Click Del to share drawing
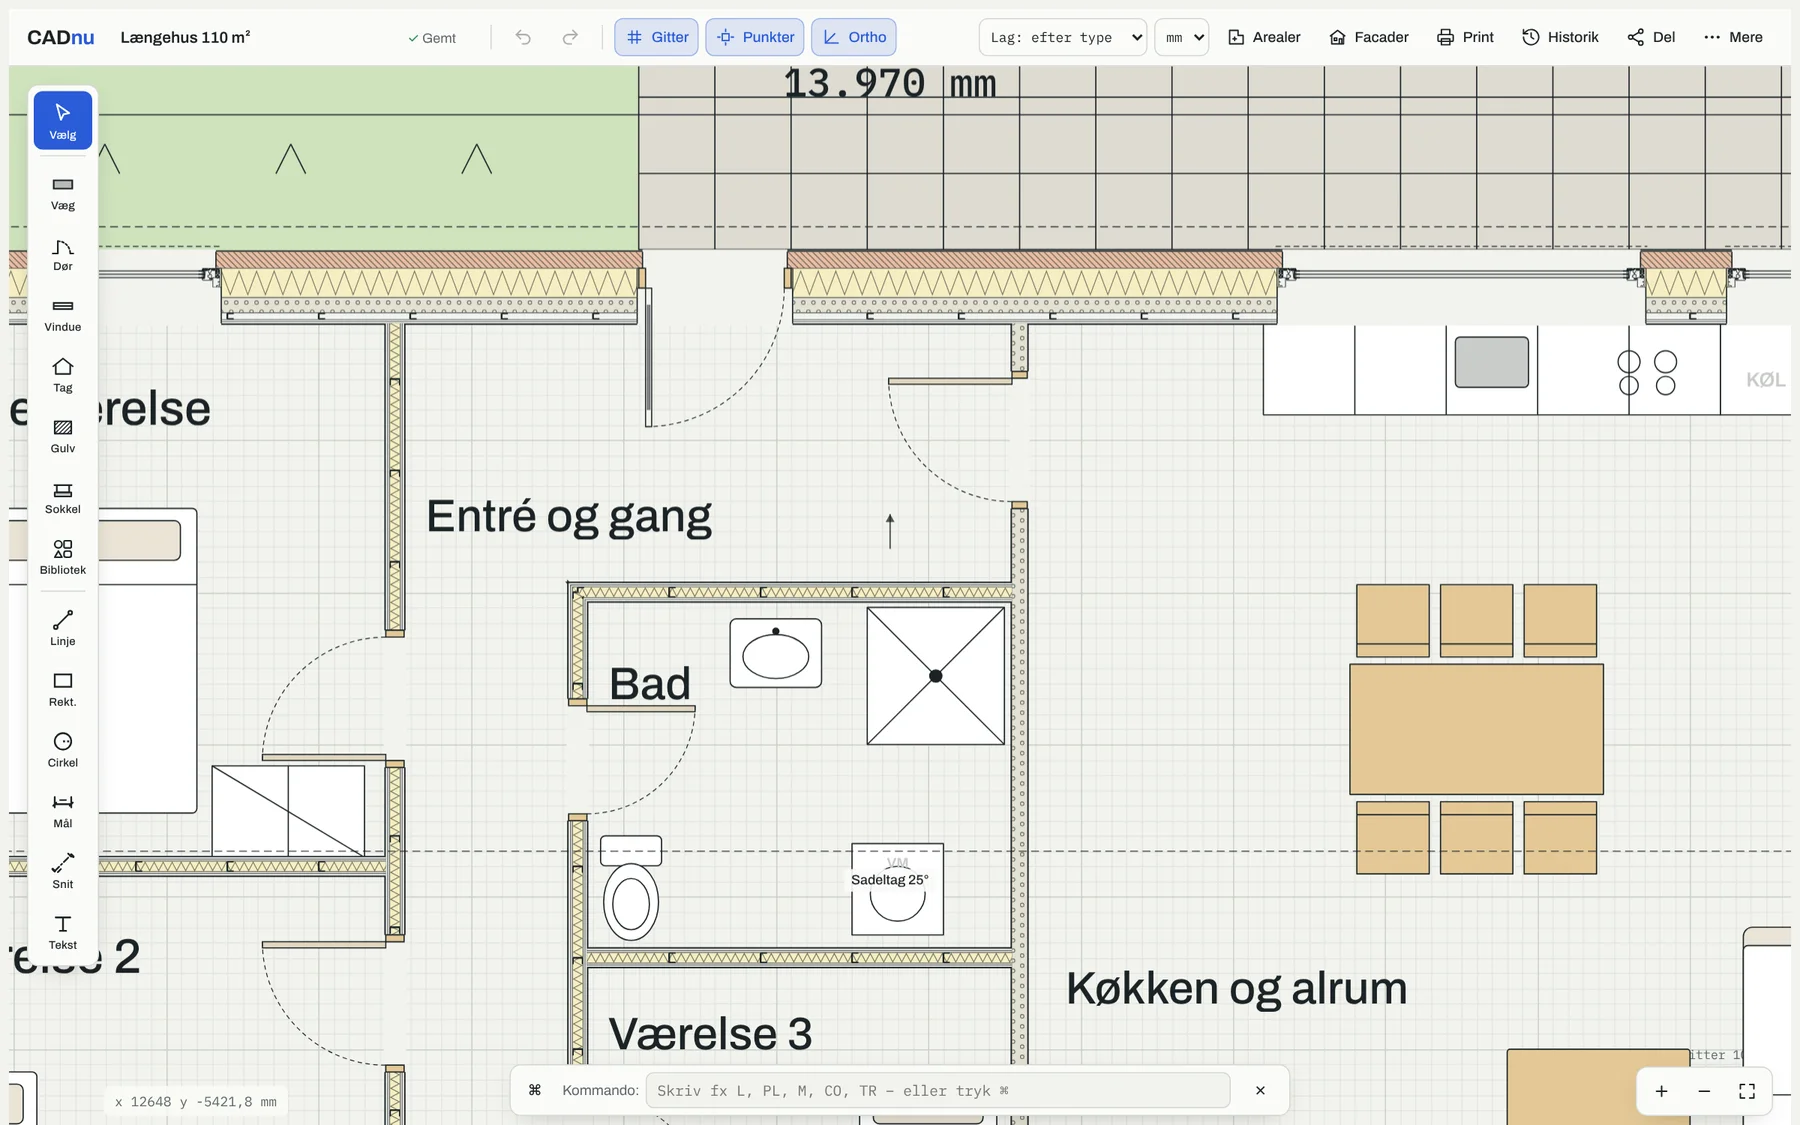The width and height of the screenshot is (1800, 1125). (x=1651, y=37)
